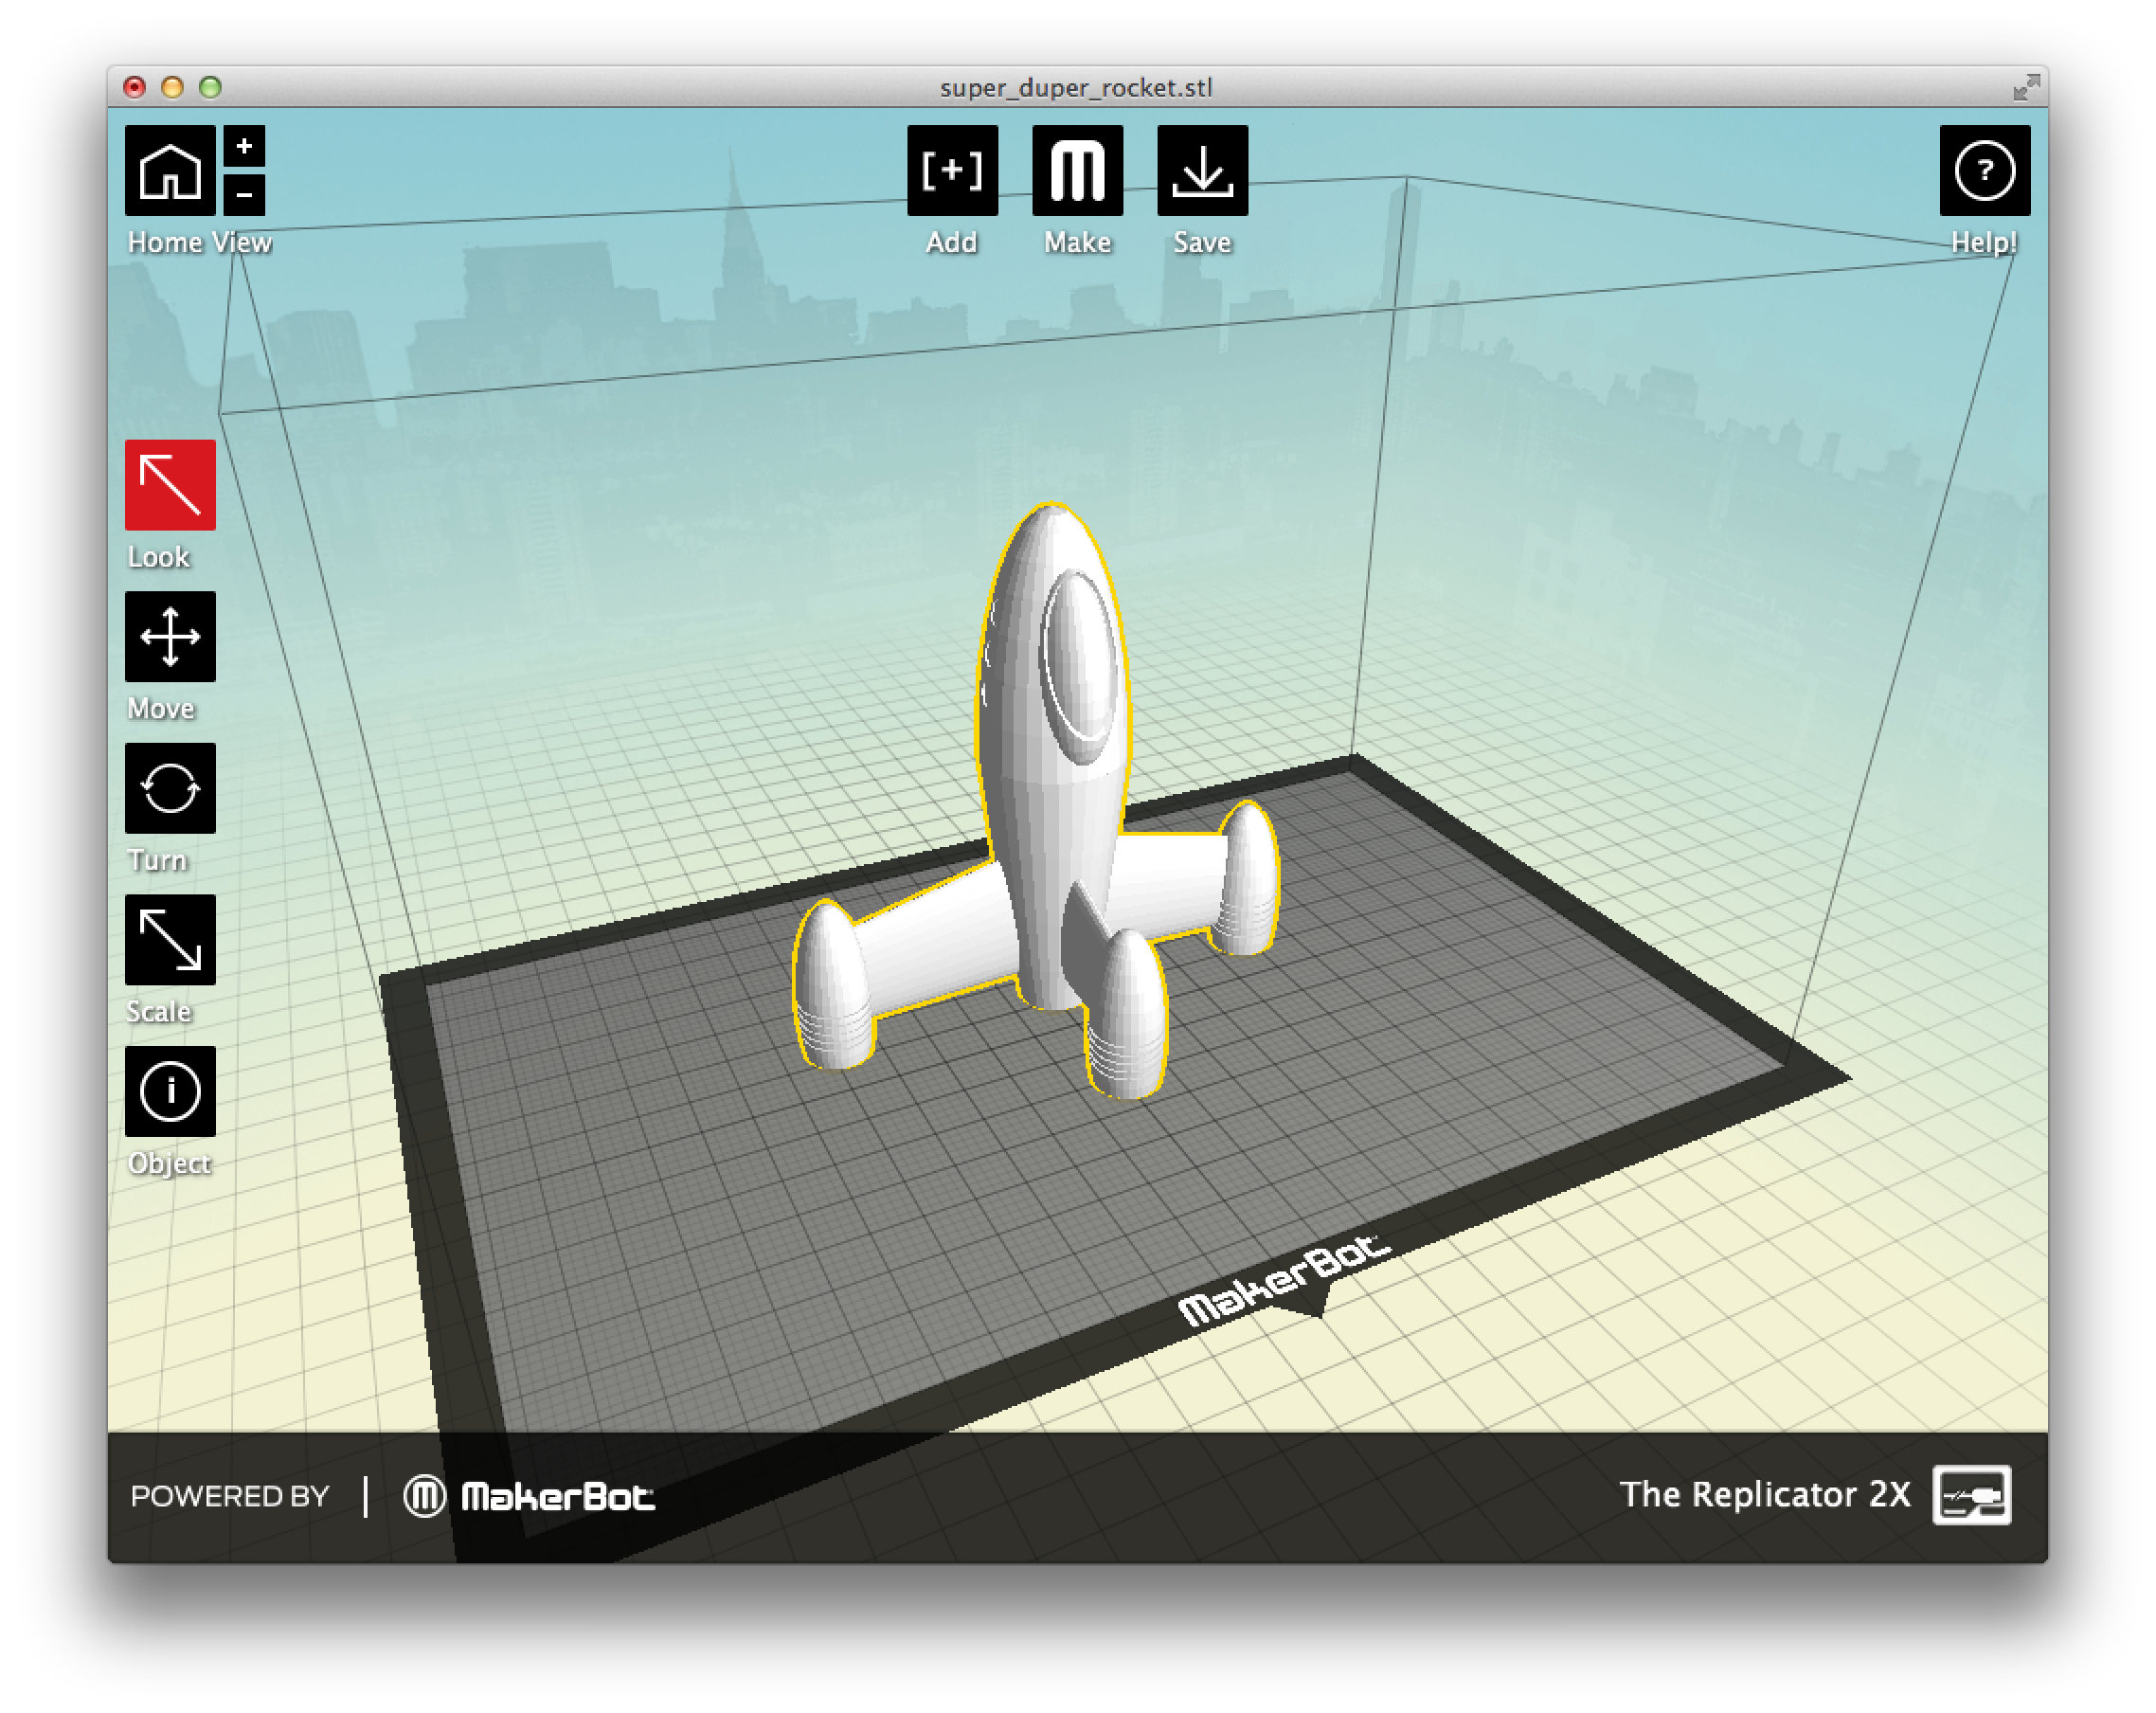Click the printer connection status icon
The width and height of the screenshot is (2156, 1713).
[1973, 1496]
